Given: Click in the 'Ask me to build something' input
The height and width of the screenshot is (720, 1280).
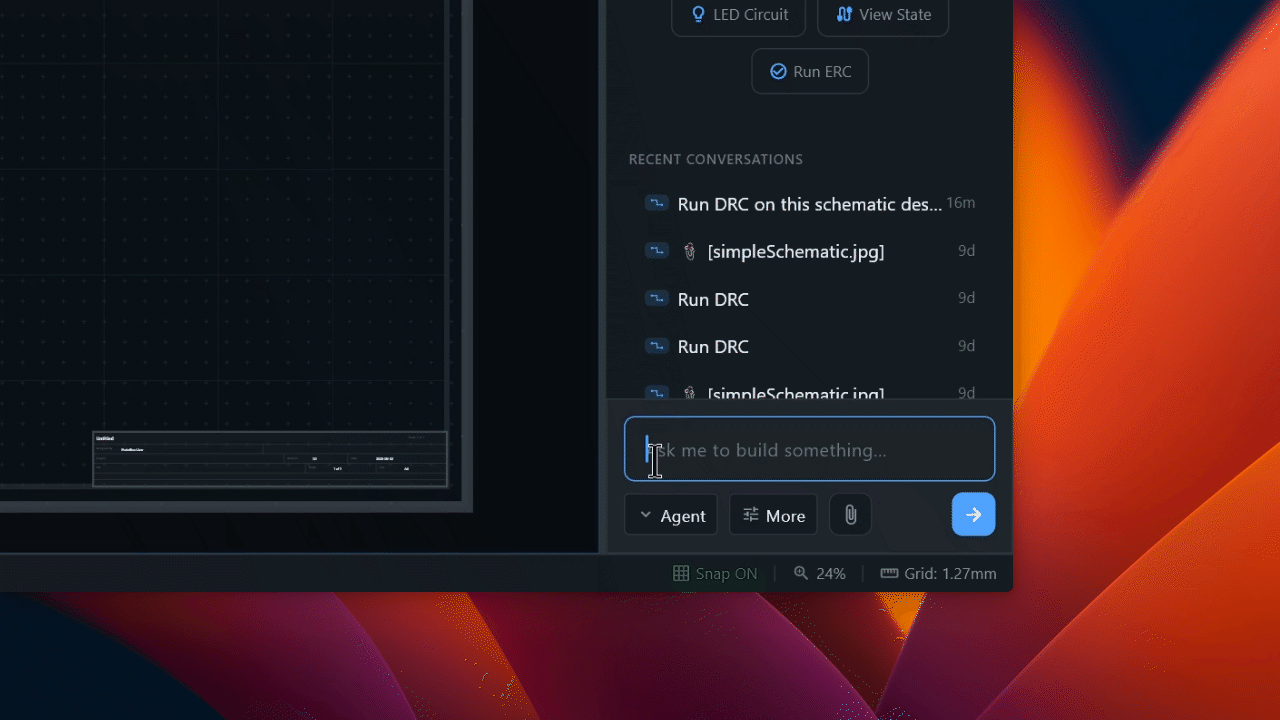Looking at the screenshot, I should pyautogui.click(x=810, y=449).
